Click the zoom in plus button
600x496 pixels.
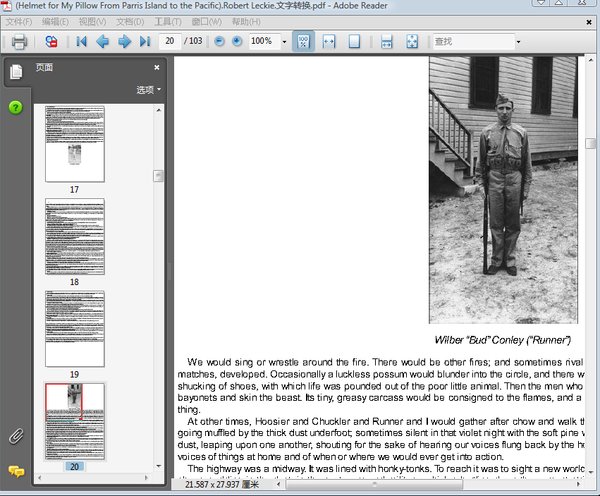[x=236, y=41]
